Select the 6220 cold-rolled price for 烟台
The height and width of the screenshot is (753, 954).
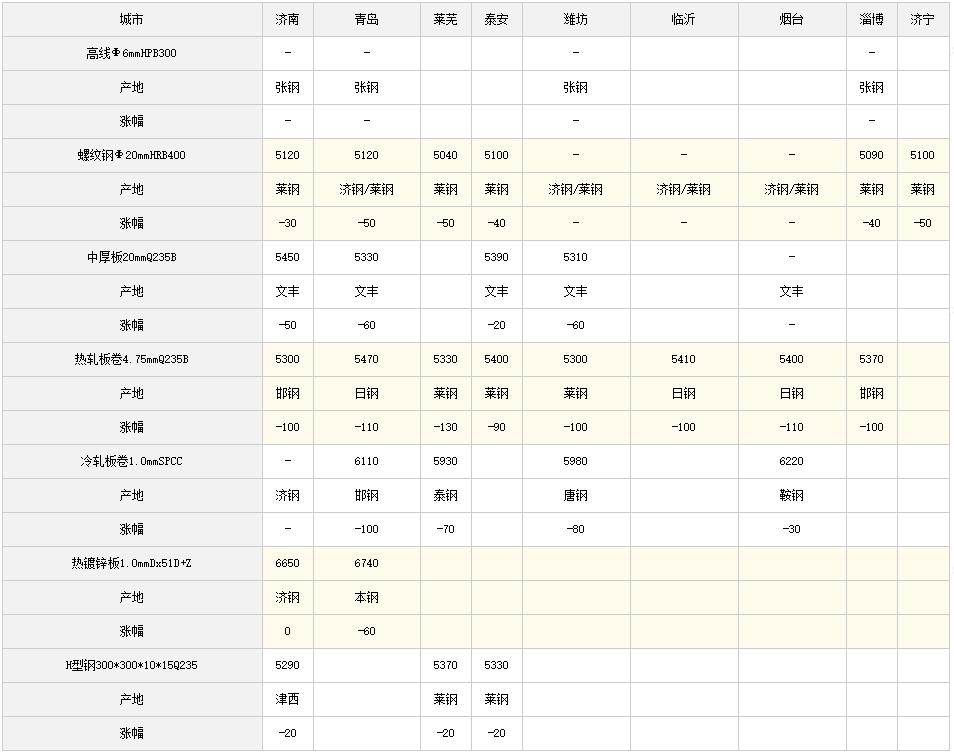pyautogui.click(x=792, y=462)
